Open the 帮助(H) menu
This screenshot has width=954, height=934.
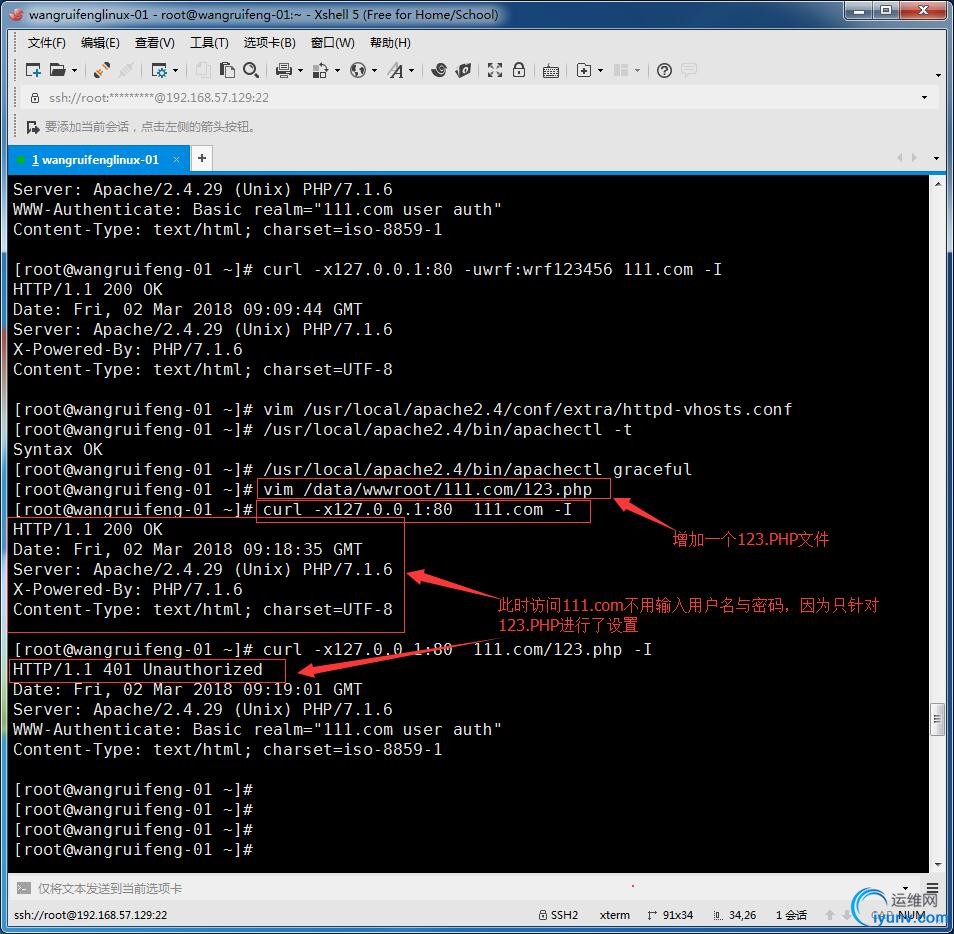coord(390,43)
